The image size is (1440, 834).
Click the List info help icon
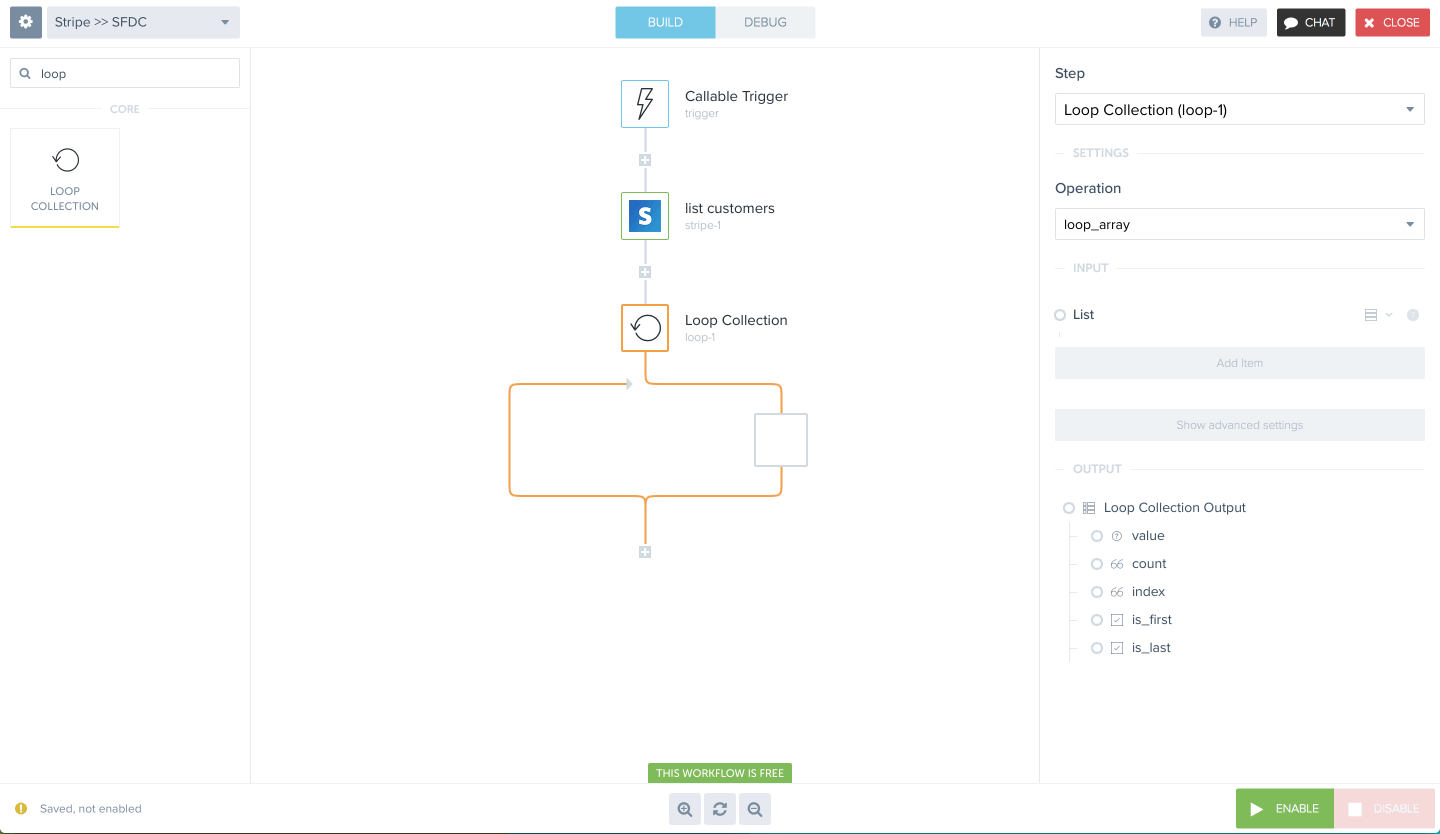tap(1413, 315)
